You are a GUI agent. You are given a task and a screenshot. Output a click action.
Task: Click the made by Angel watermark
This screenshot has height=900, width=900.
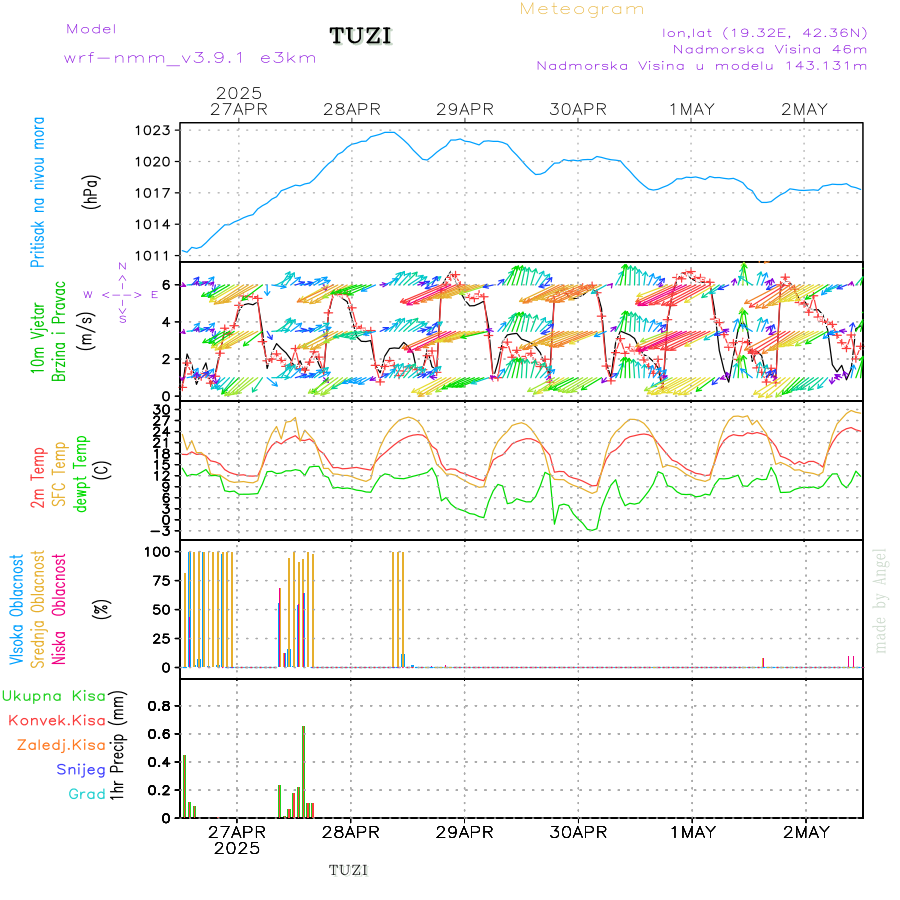[881, 600]
